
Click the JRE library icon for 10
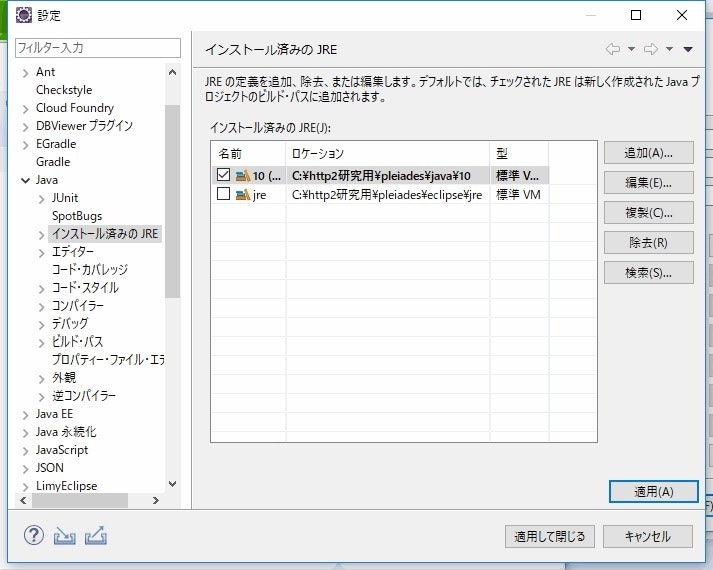click(x=243, y=175)
